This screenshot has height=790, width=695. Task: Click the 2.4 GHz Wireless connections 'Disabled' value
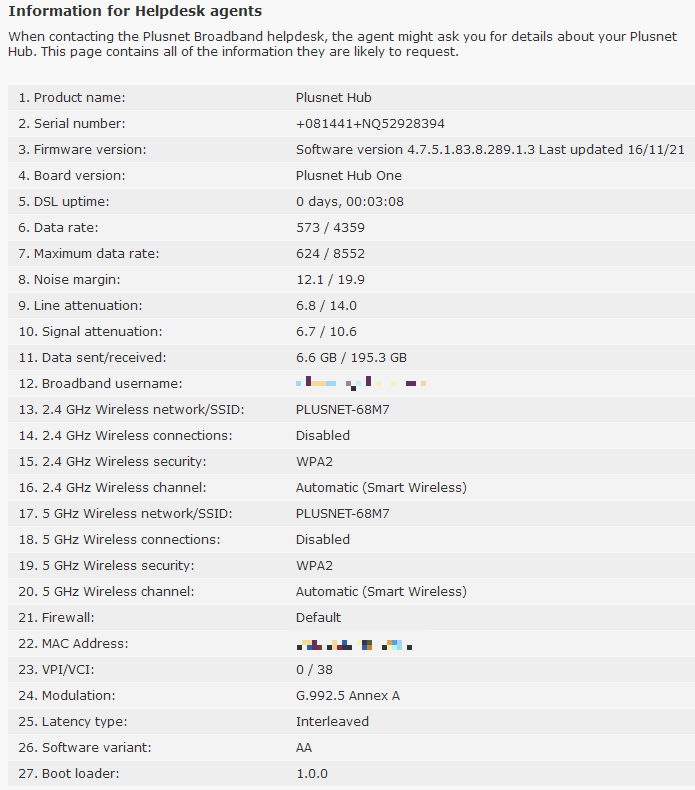point(323,436)
